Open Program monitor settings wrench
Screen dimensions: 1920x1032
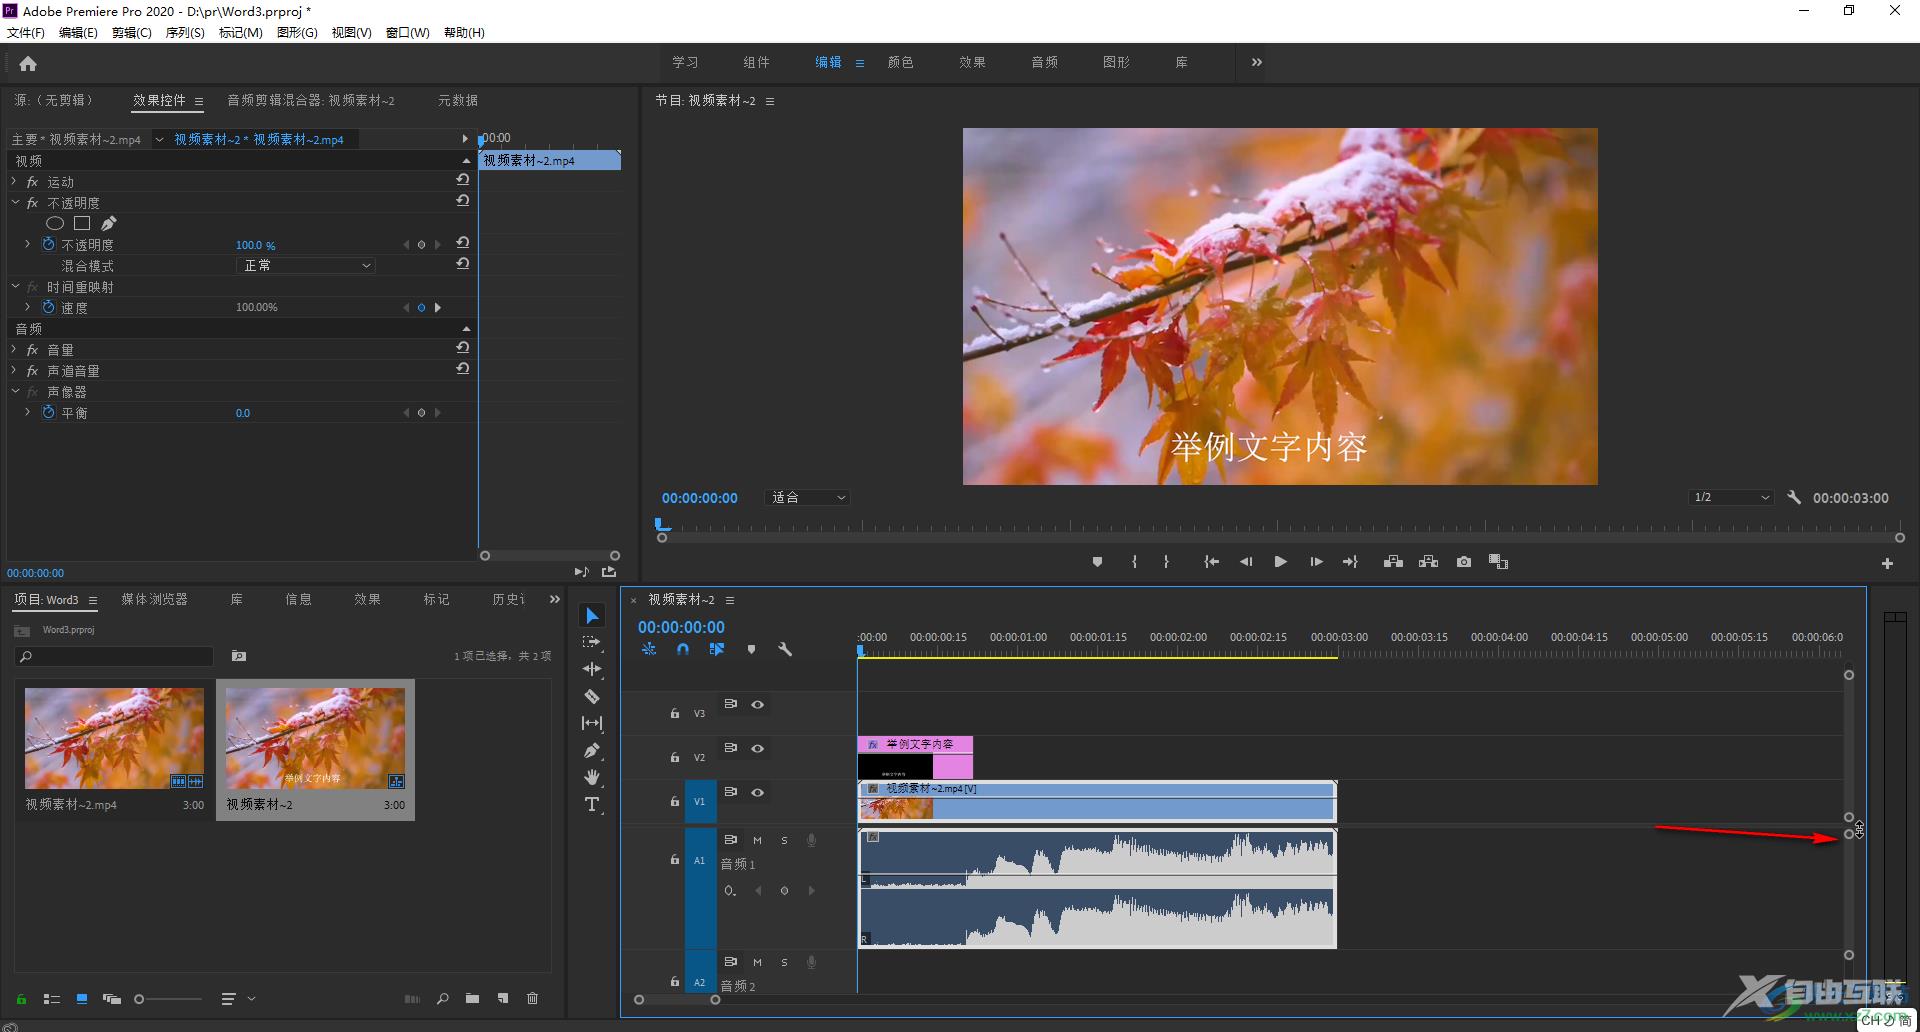click(1794, 497)
